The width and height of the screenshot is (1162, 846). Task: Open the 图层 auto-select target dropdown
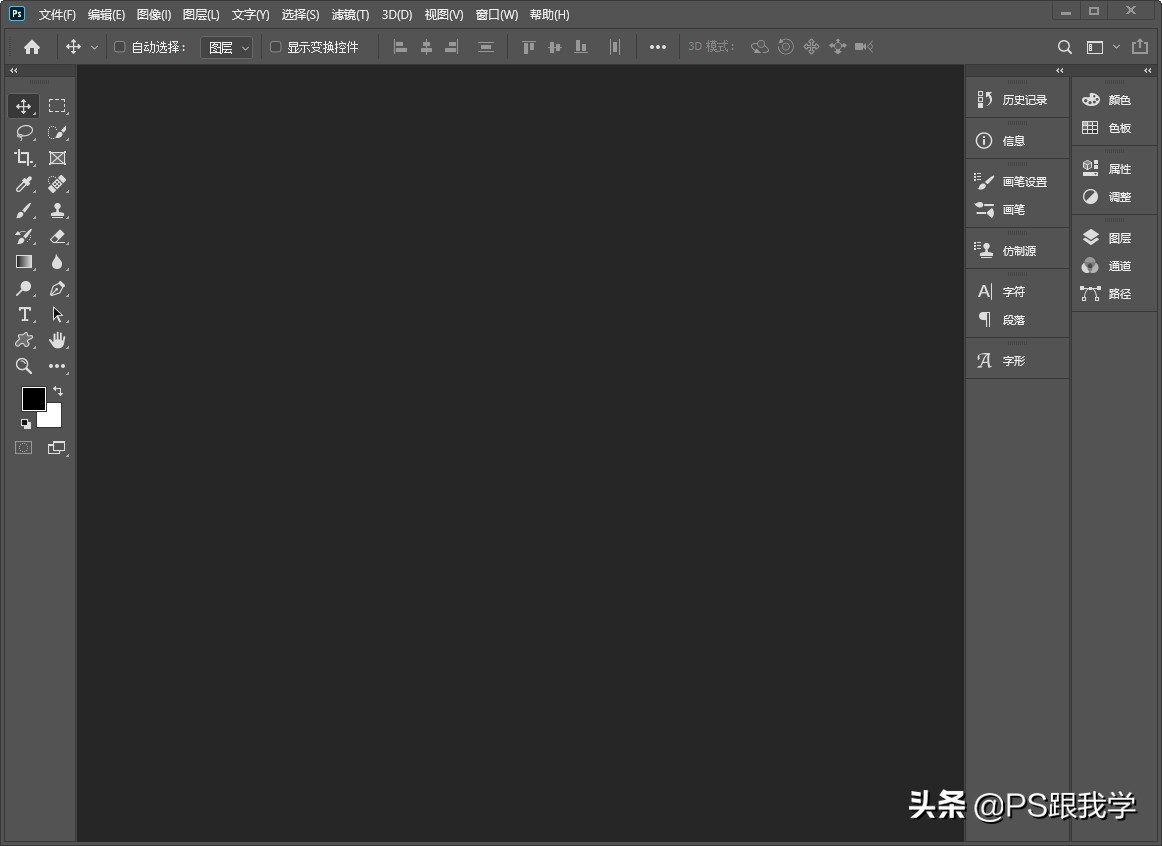click(x=226, y=47)
